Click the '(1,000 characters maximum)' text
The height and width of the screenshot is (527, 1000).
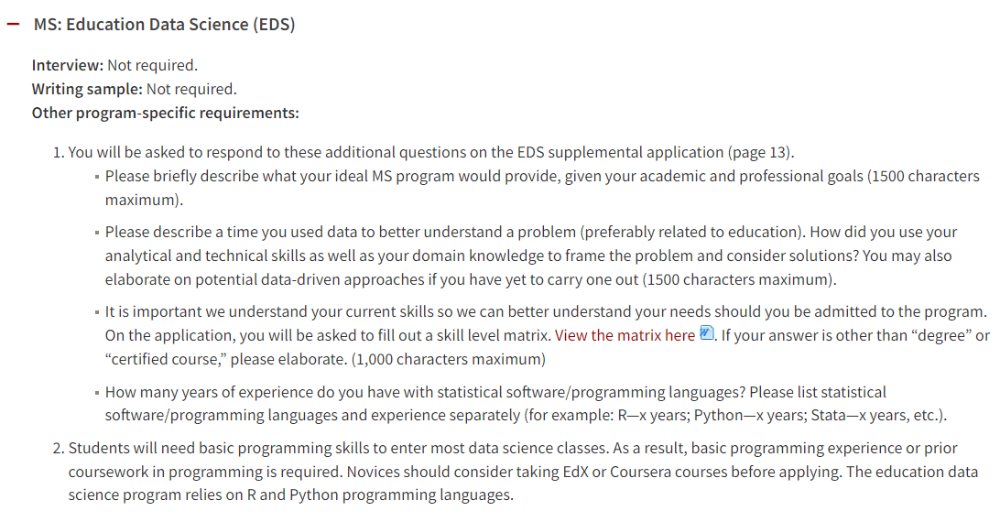[x=448, y=359]
